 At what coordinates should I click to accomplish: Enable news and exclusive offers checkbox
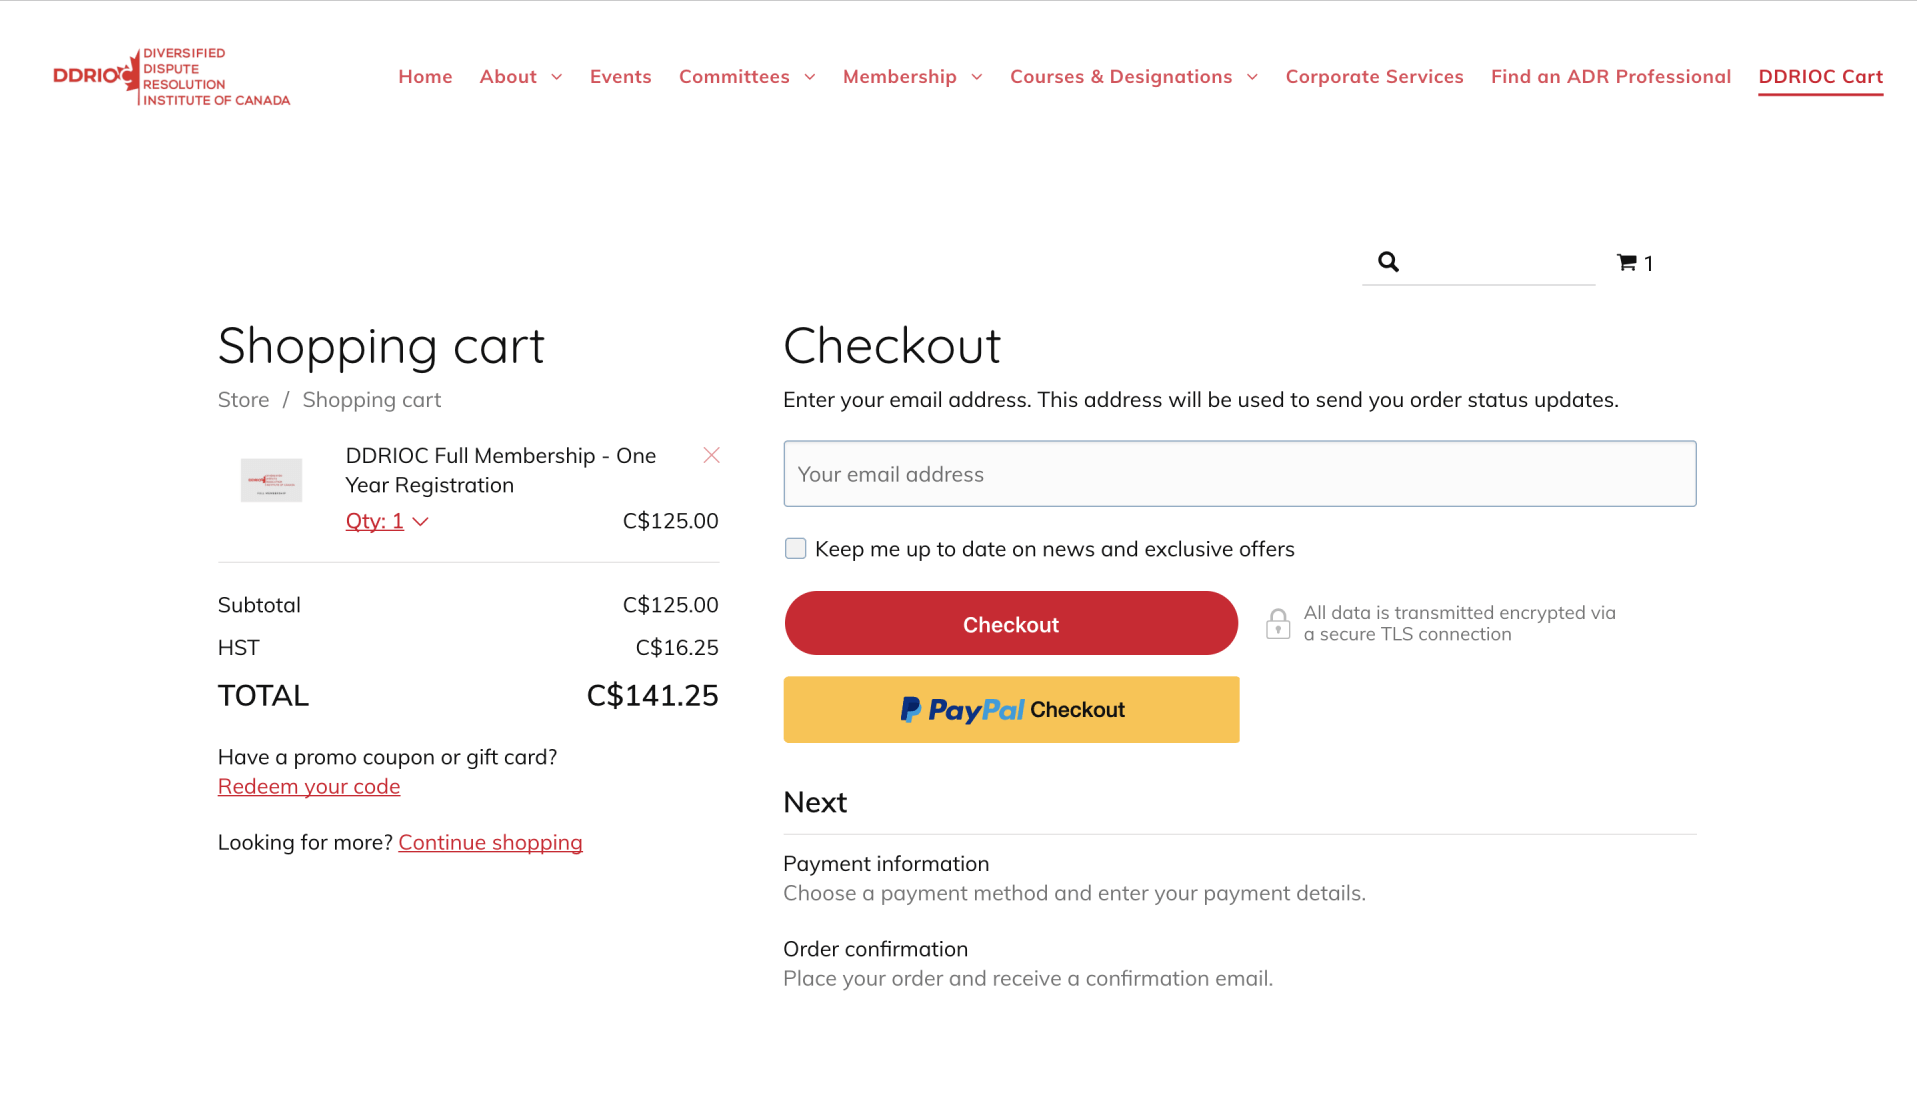[x=795, y=548]
